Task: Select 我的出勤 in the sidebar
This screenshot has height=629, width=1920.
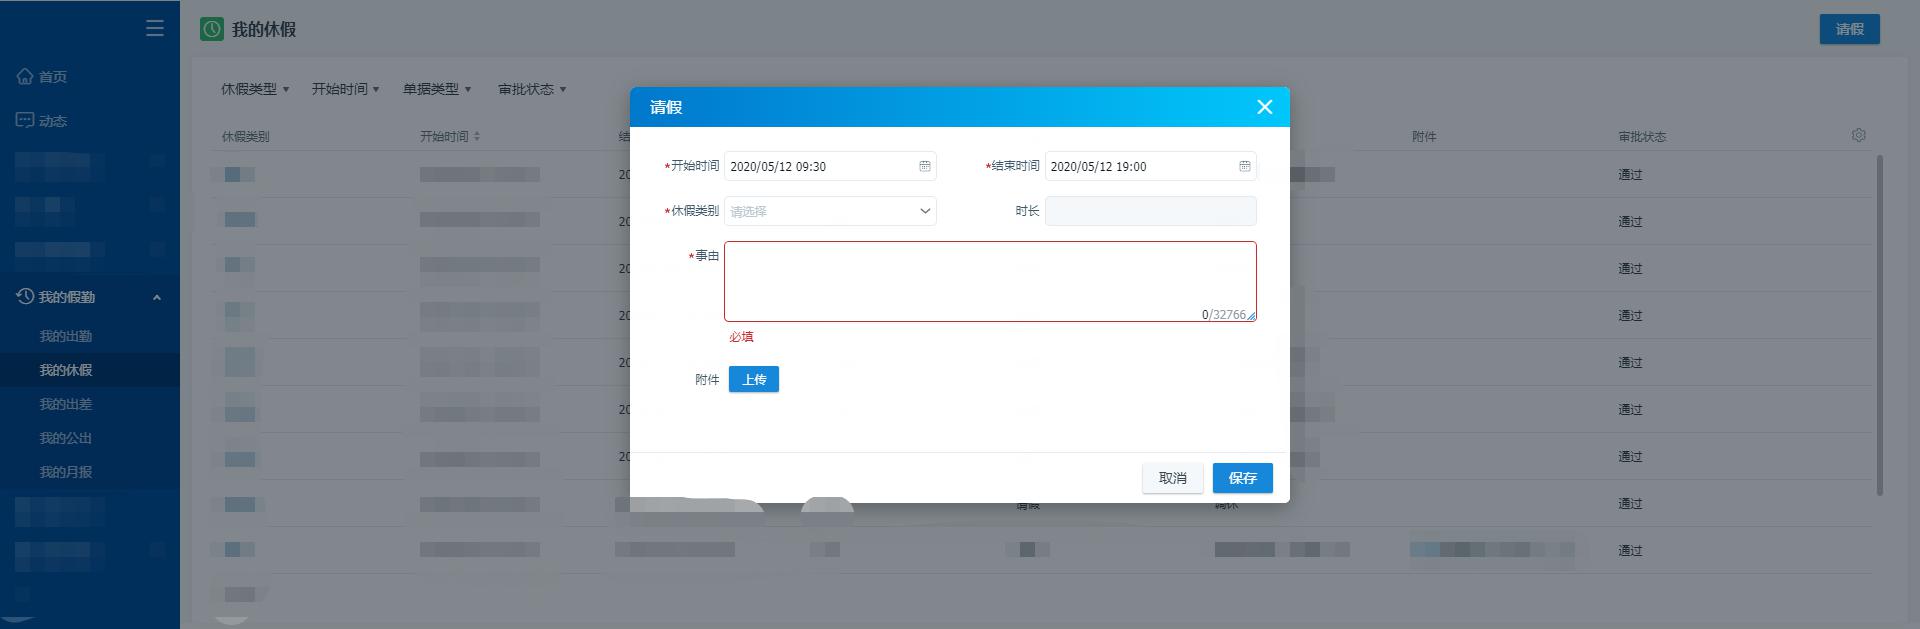Action: (66, 336)
